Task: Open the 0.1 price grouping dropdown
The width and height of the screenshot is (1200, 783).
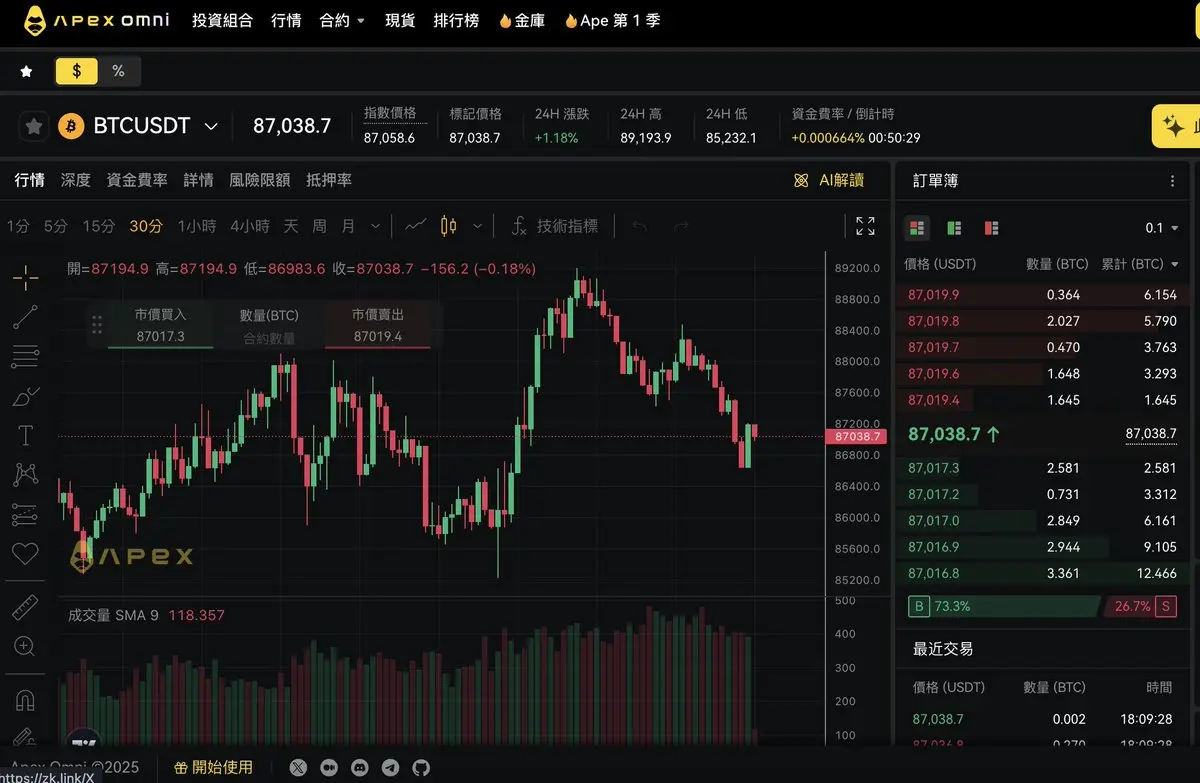Action: 1161,228
